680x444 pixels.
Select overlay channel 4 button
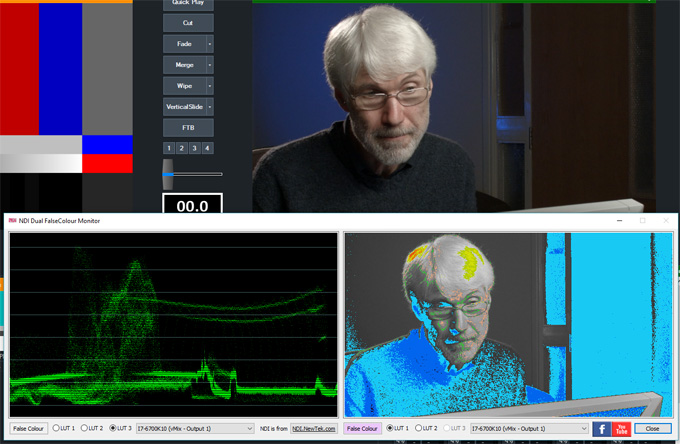(x=207, y=148)
